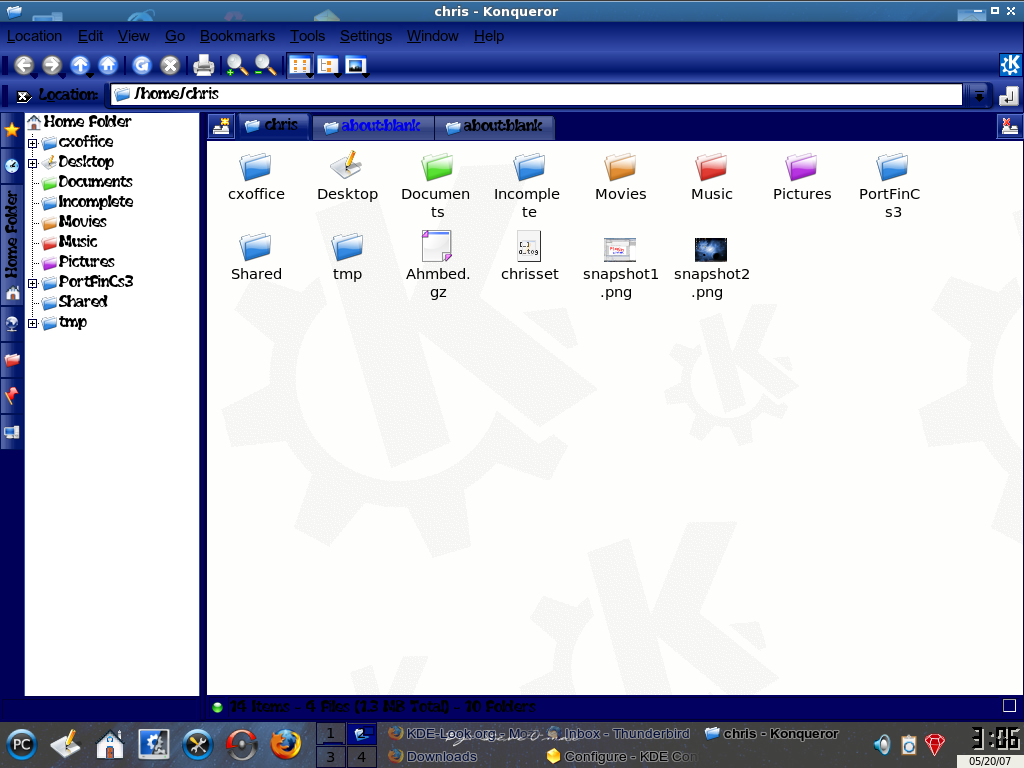1024x768 pixels.
Task: Decrease icon size with Zoom Out magnifier
Action: click(265, 65)
